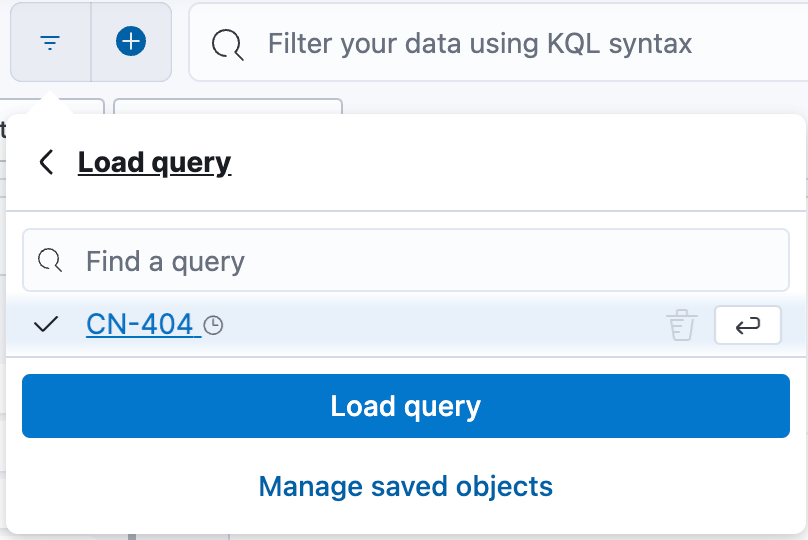Click the blue Load query button
The height and width of the screenshot is (540, 808).
click(406, 406)
